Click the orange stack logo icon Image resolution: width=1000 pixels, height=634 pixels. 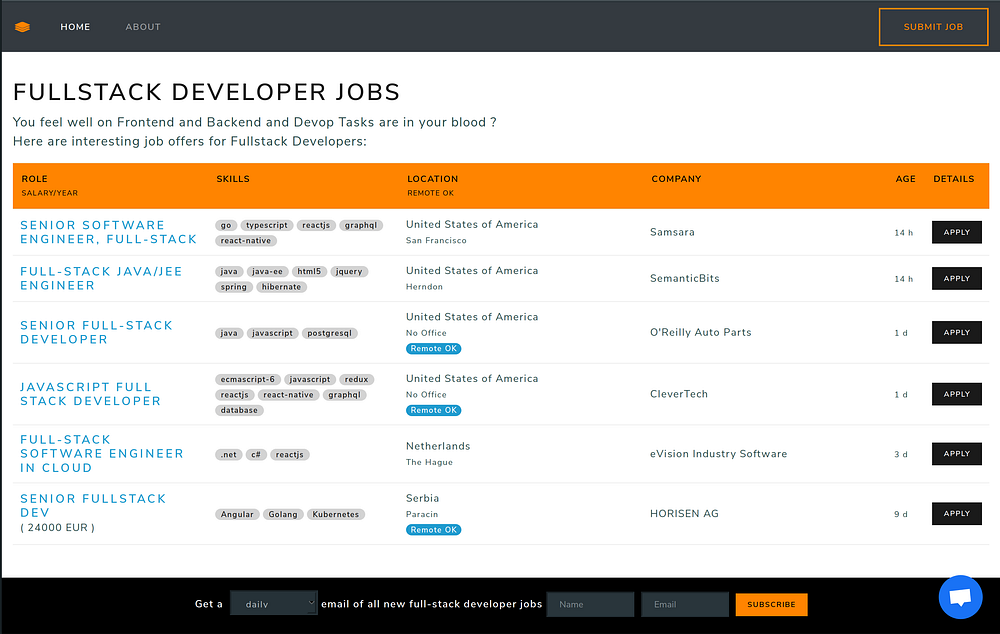[22, 27]
